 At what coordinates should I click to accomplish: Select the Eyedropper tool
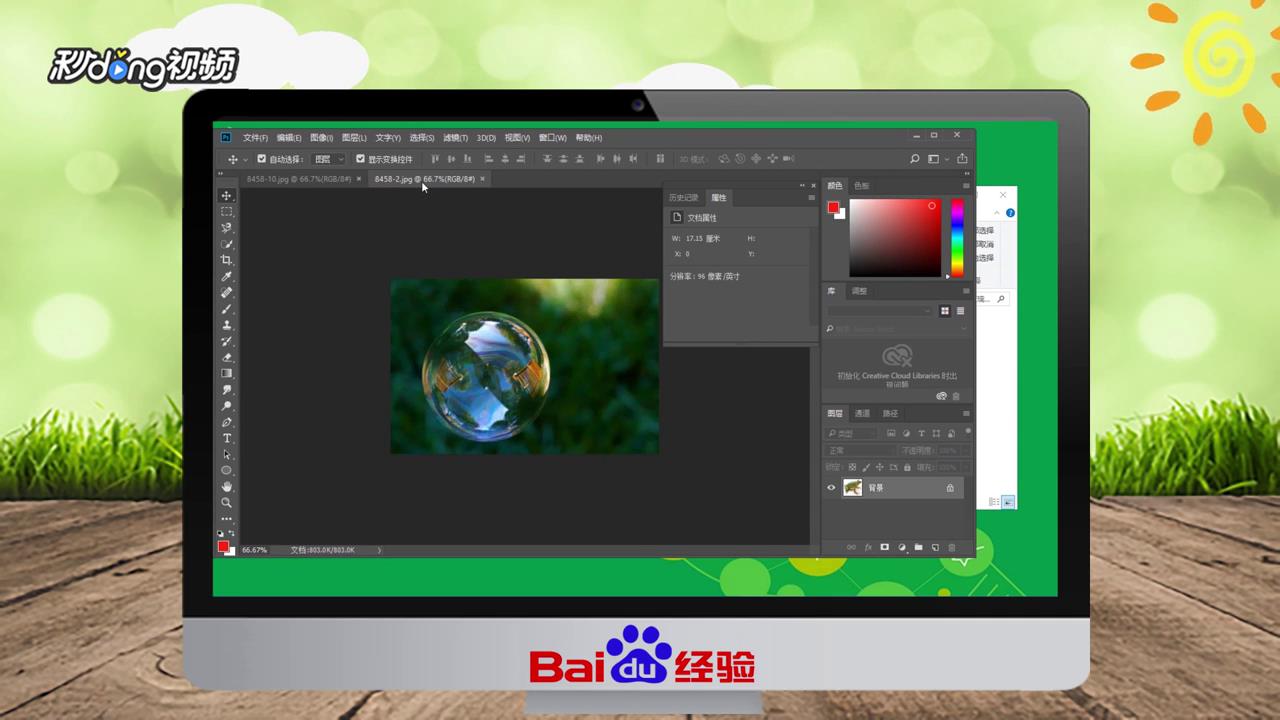click(x=227, y=277)
